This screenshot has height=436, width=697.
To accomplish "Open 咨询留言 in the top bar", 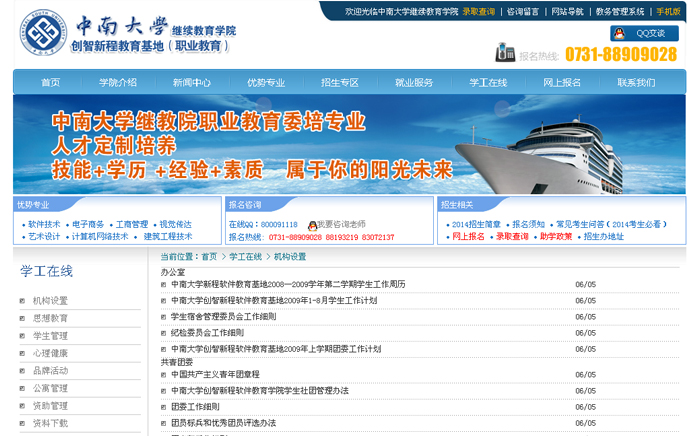I will (x=523, y=12).
